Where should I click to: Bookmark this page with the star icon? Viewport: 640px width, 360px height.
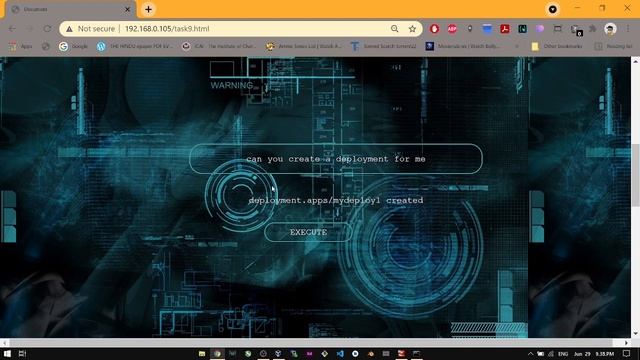[x=412, y=29]
